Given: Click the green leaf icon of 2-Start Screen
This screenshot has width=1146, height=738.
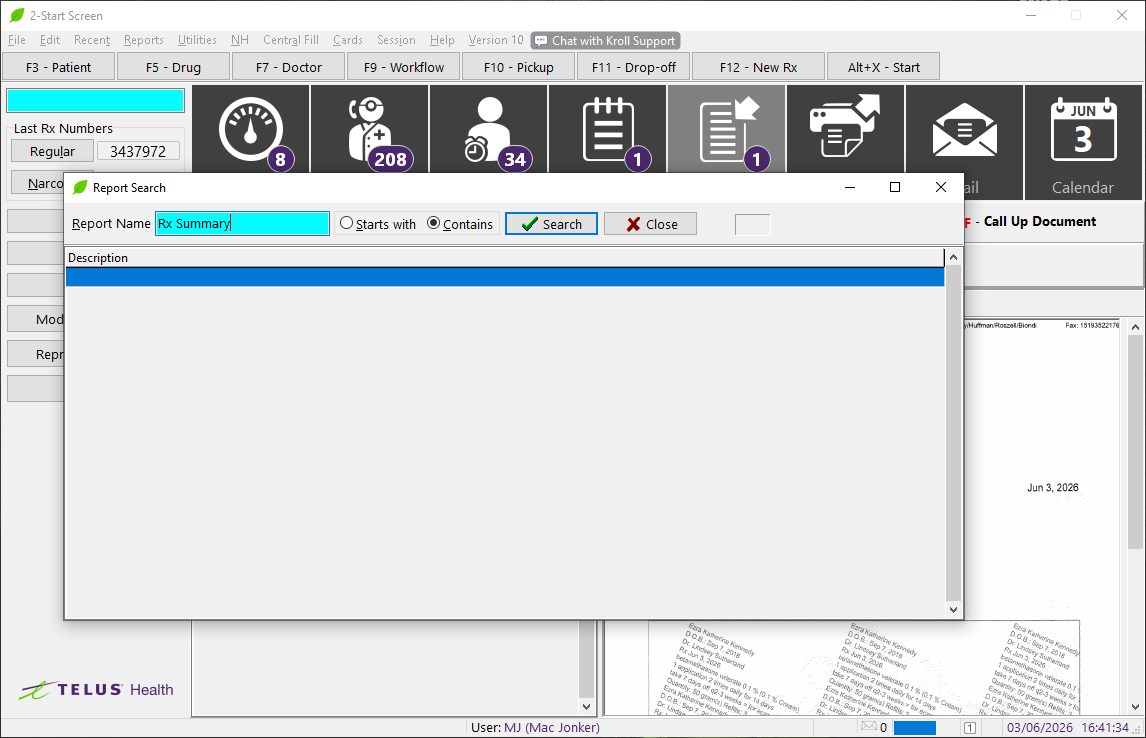Looking at the screenshot, I should (16, 15).
